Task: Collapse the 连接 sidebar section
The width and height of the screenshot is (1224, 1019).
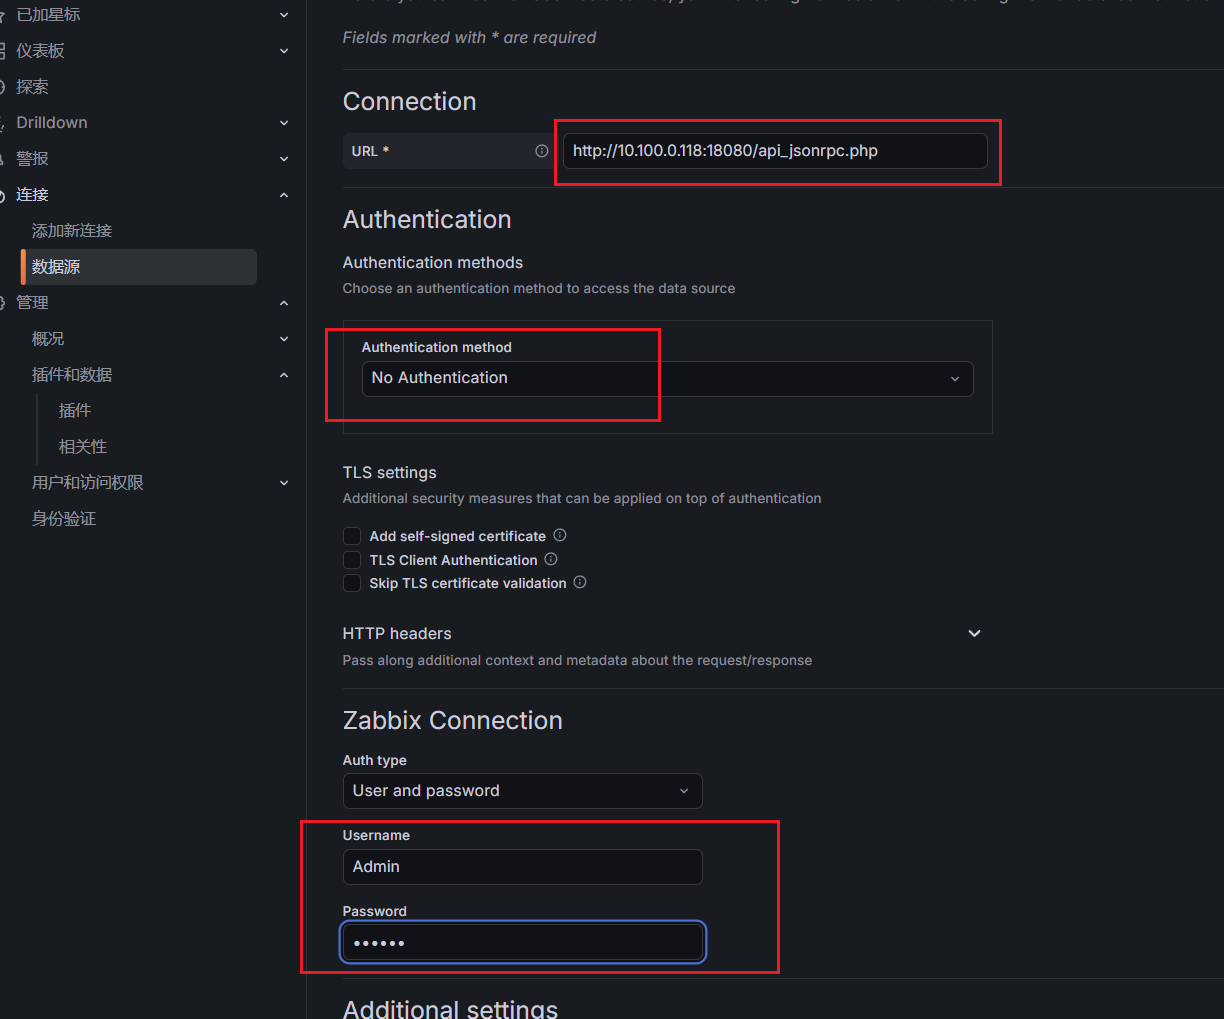Action: pos(284,195)
